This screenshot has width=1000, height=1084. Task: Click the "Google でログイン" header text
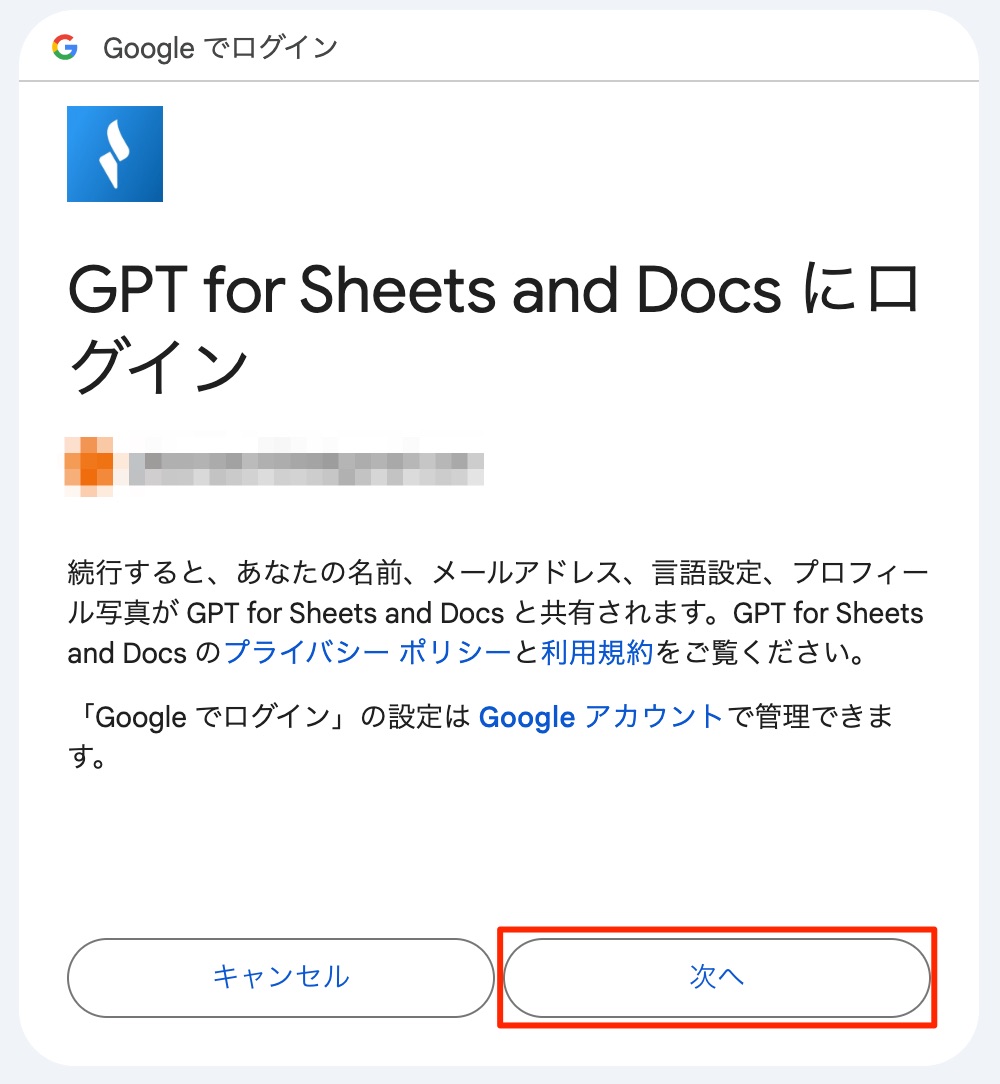[x=220, y=47]
